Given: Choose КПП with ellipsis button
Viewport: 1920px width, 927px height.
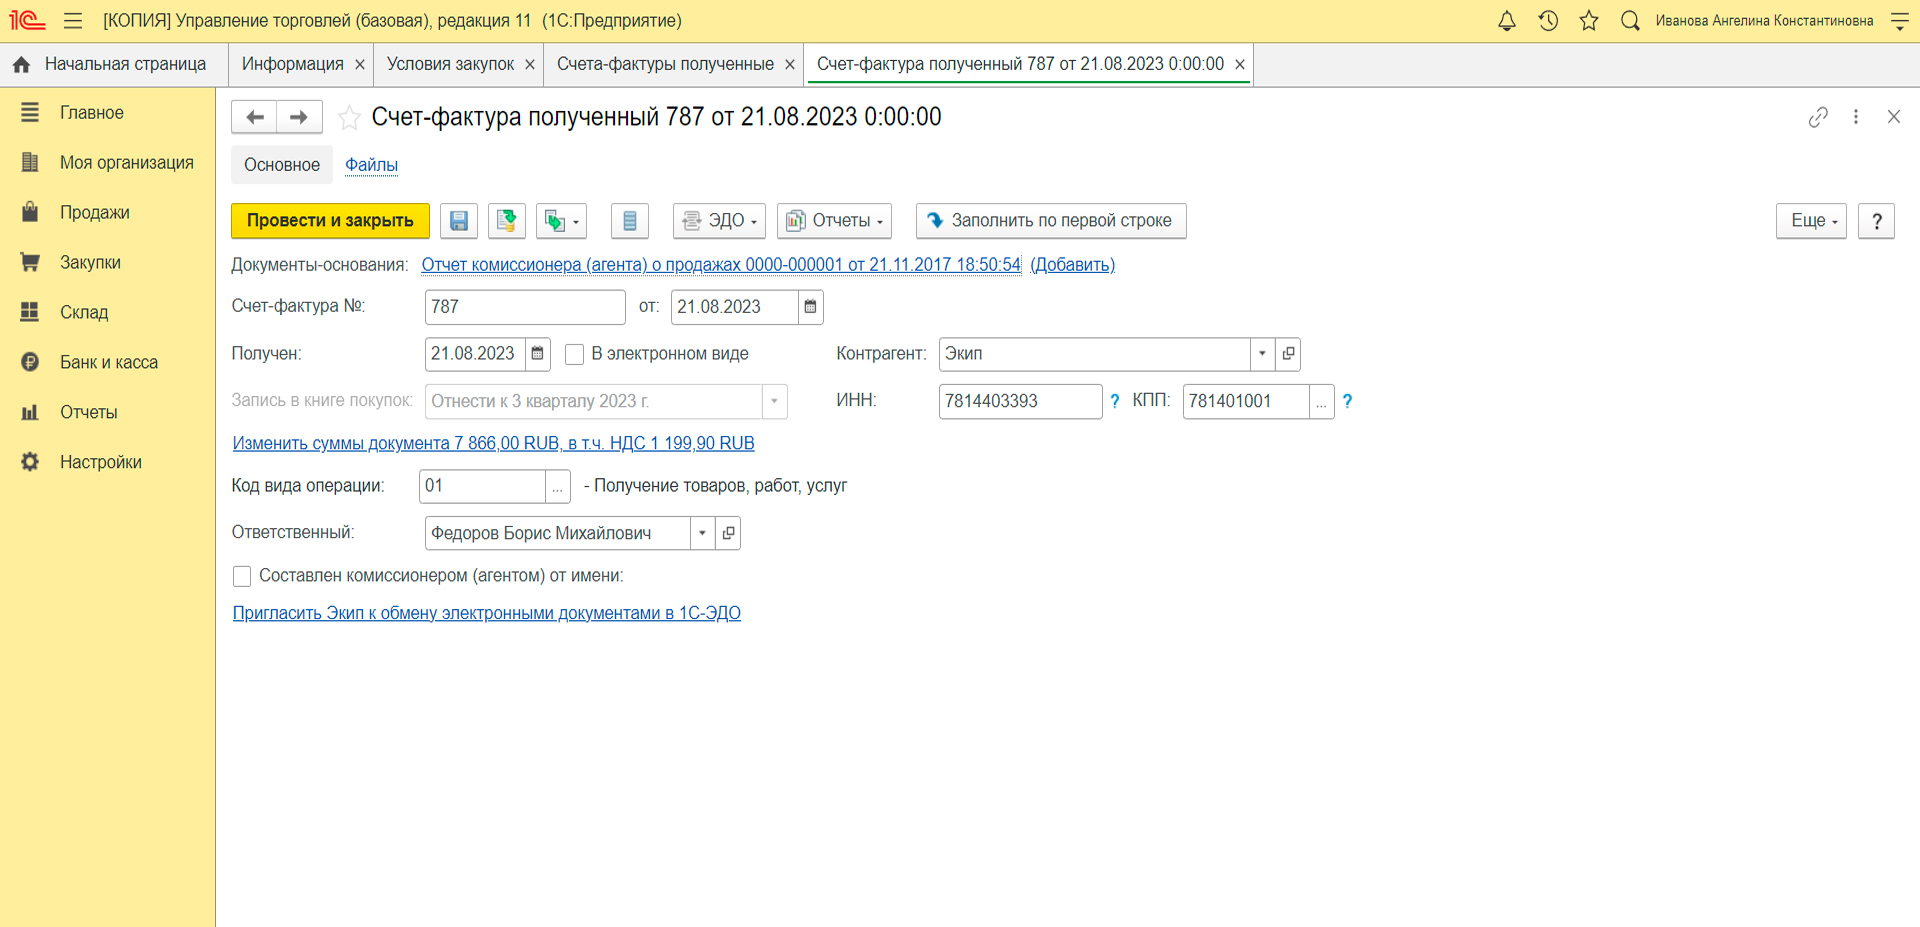Looking at the screenshot, I should click(1322, 402).
